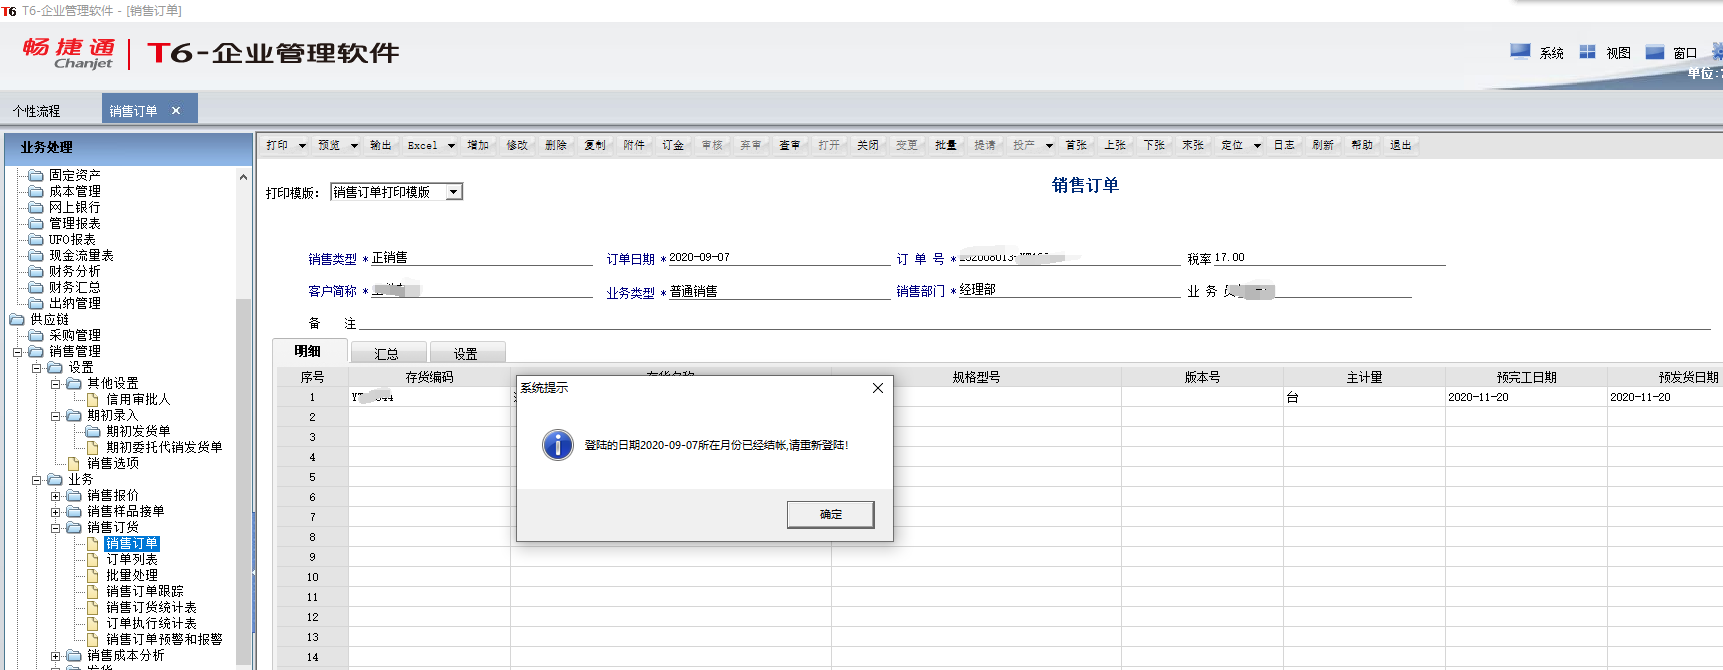The image size is (1723, 670).
Task: Click document icon beside 信用审批人
Action: click(x=93, y=399)
